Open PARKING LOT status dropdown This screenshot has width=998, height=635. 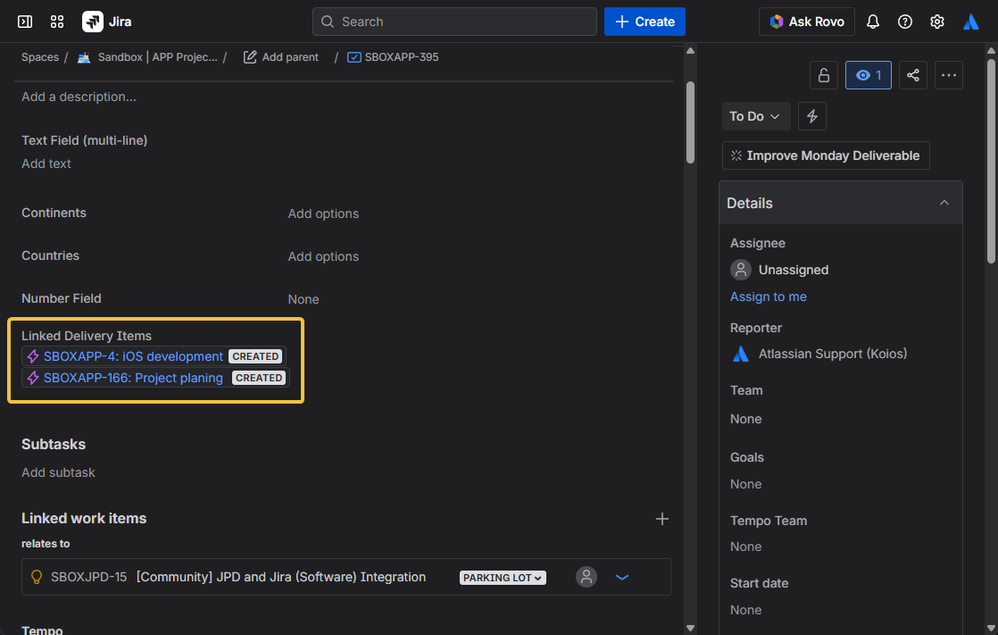(503, 578)
